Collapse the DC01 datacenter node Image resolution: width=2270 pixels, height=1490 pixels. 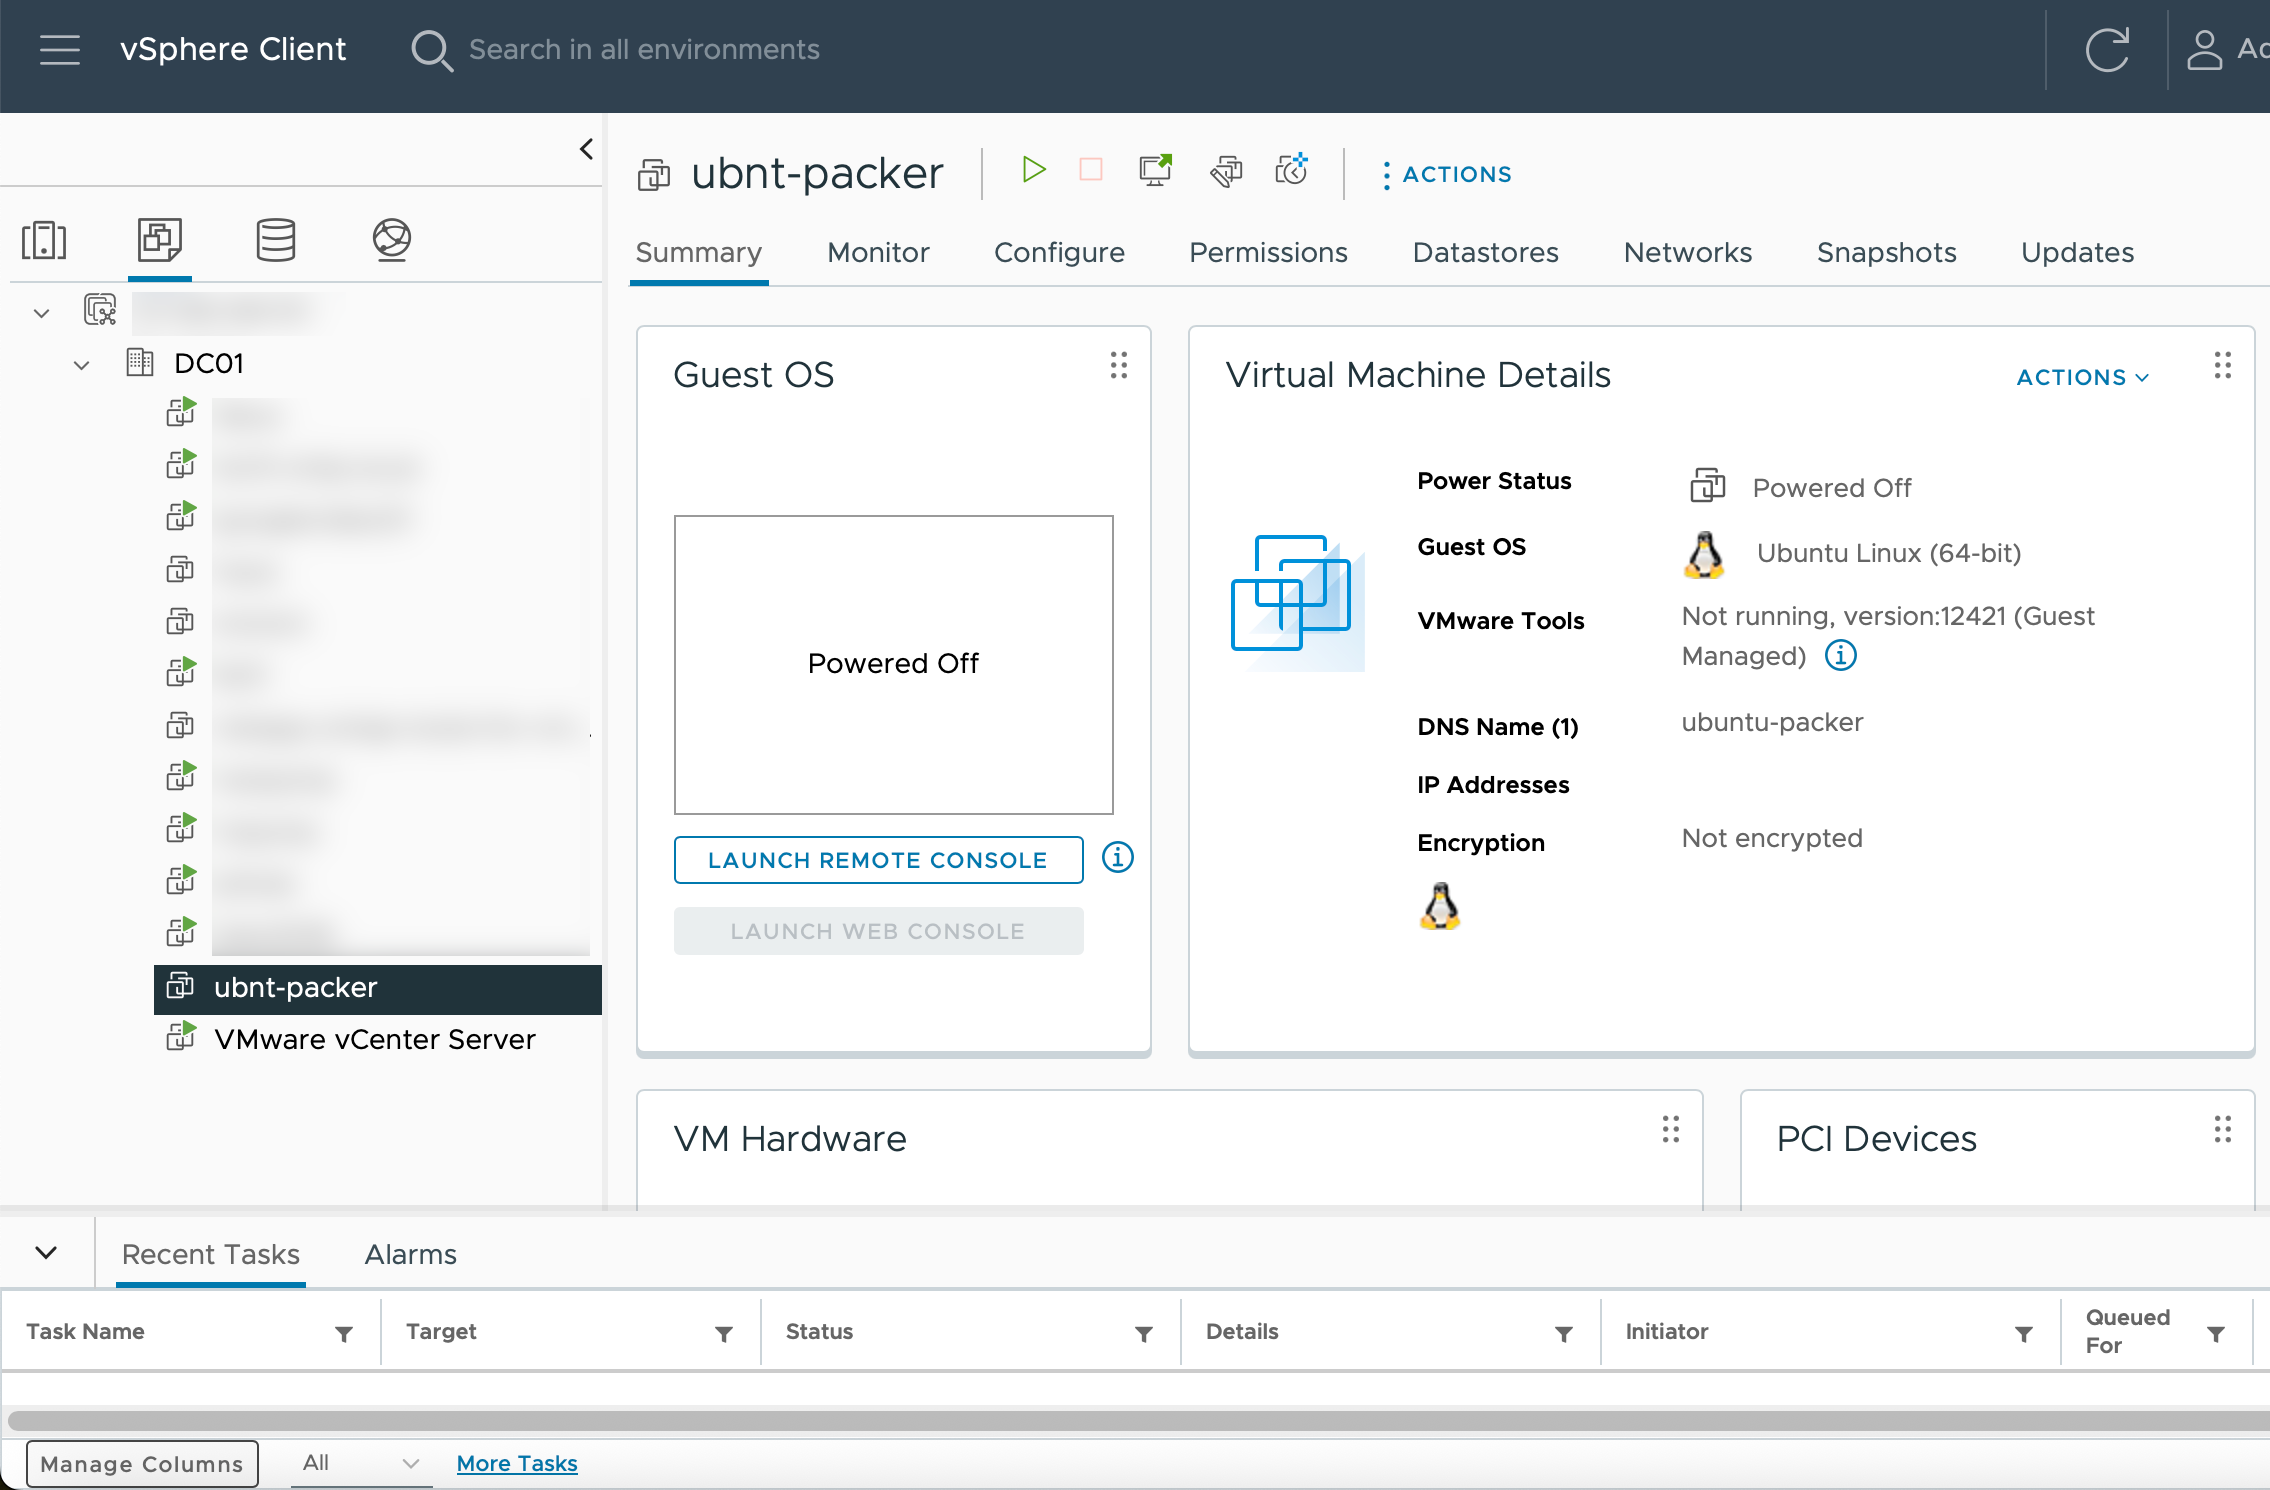pyautogui.click(x=81, y=364)
